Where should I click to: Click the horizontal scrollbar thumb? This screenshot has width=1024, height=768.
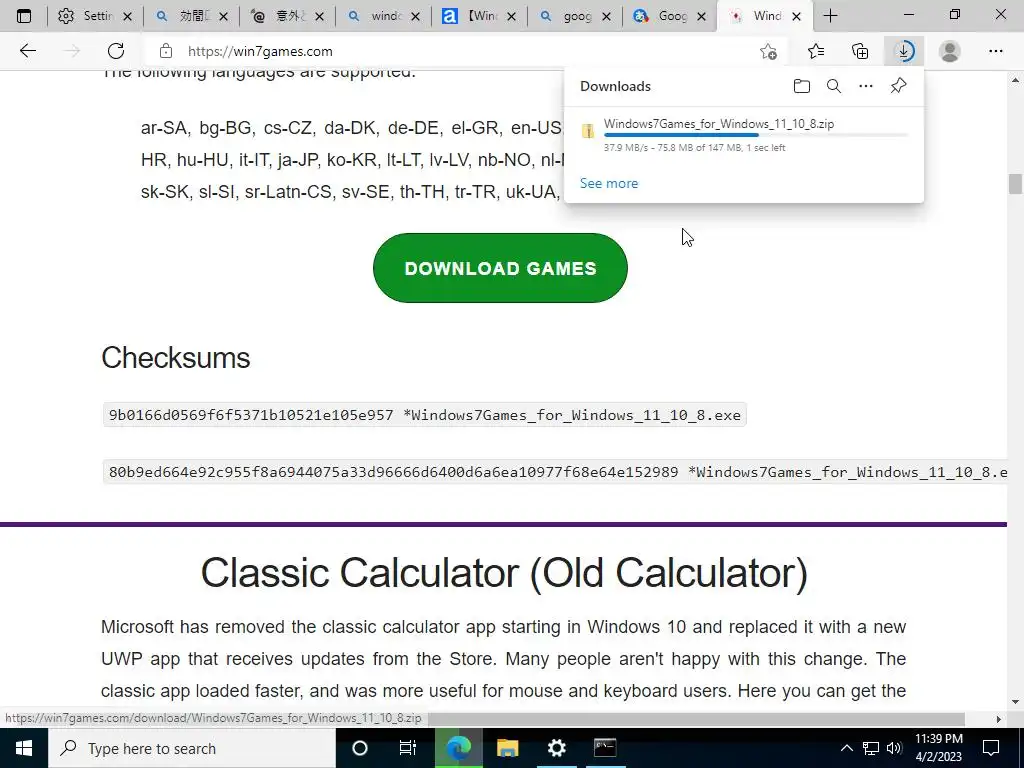click(696, 718)
